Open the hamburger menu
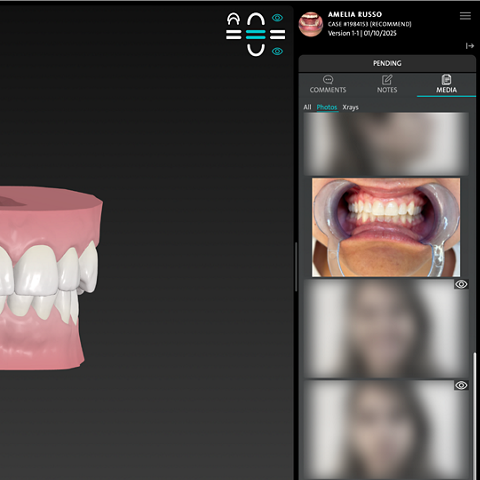This screenshot has width=480, height=480. click(x=465, y=16)
